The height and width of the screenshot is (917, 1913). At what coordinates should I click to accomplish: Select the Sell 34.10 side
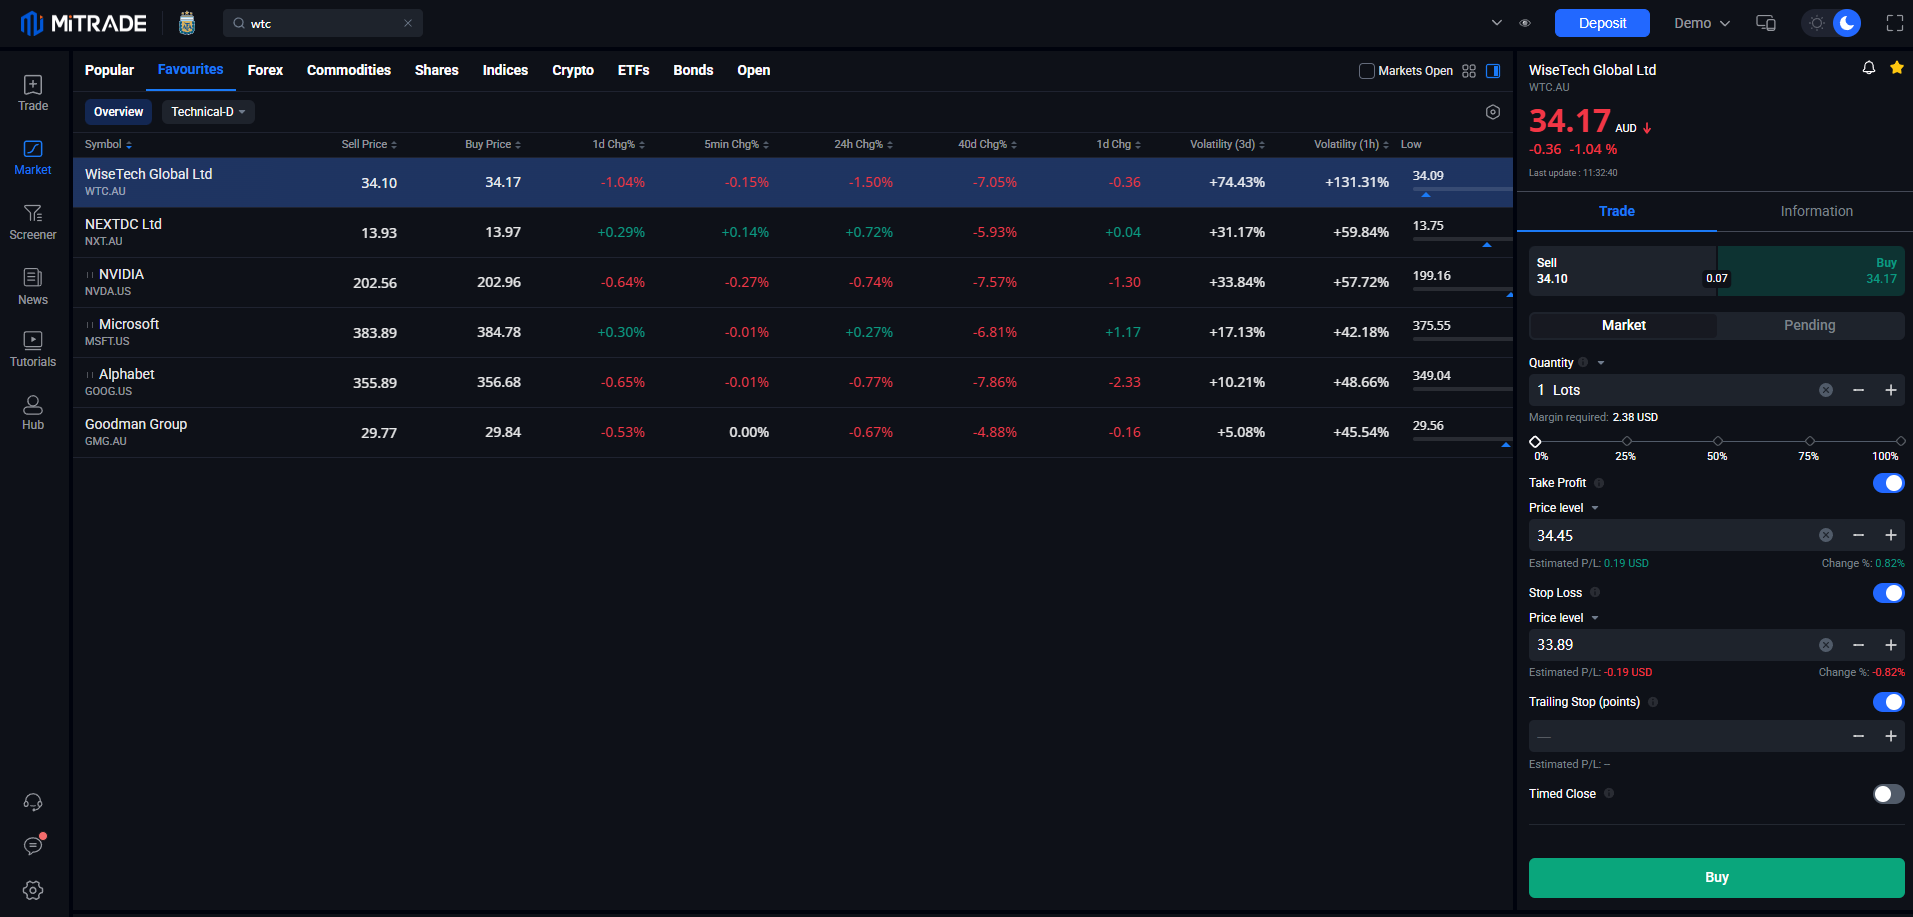[1622, 271]
